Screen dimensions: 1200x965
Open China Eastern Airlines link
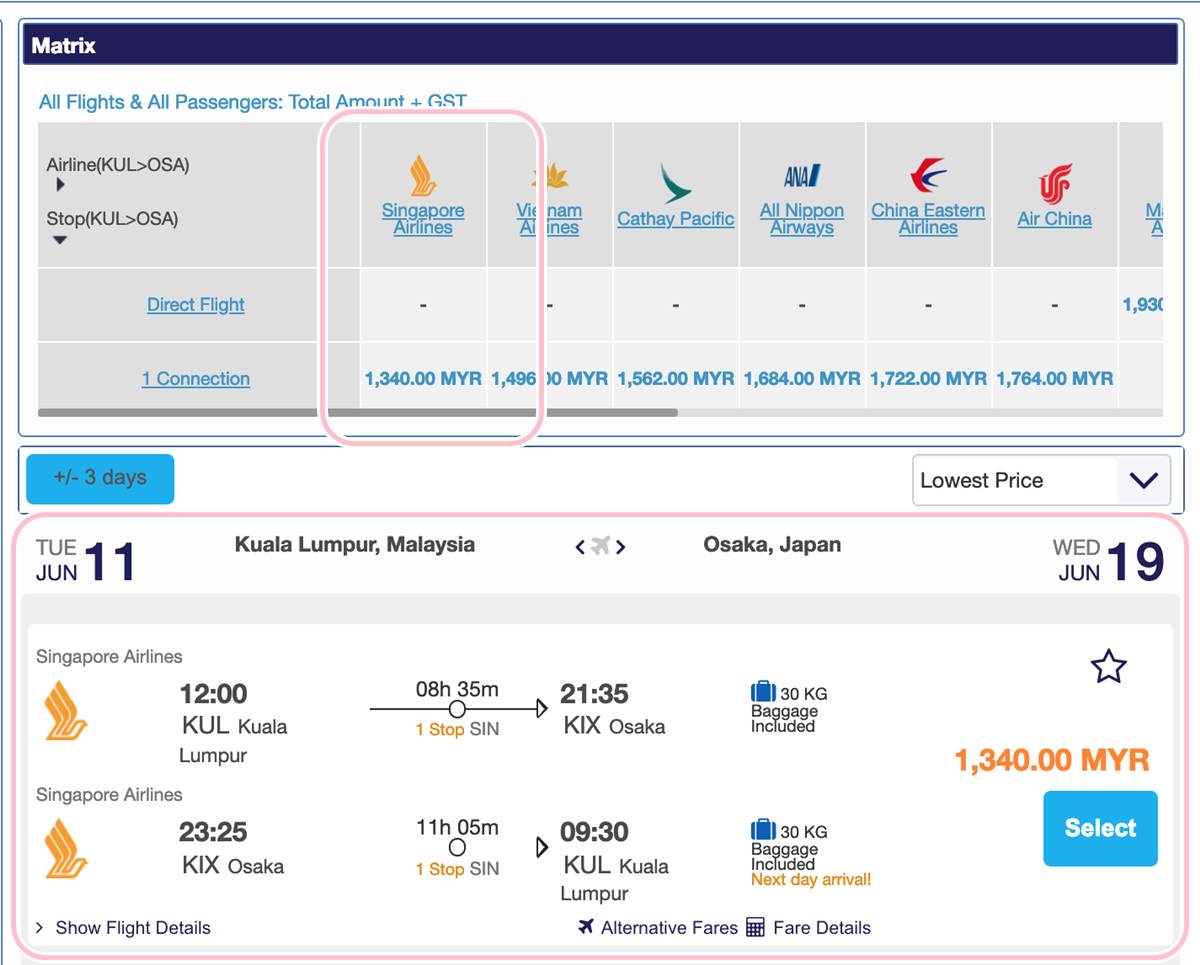(x=928, y=219)
